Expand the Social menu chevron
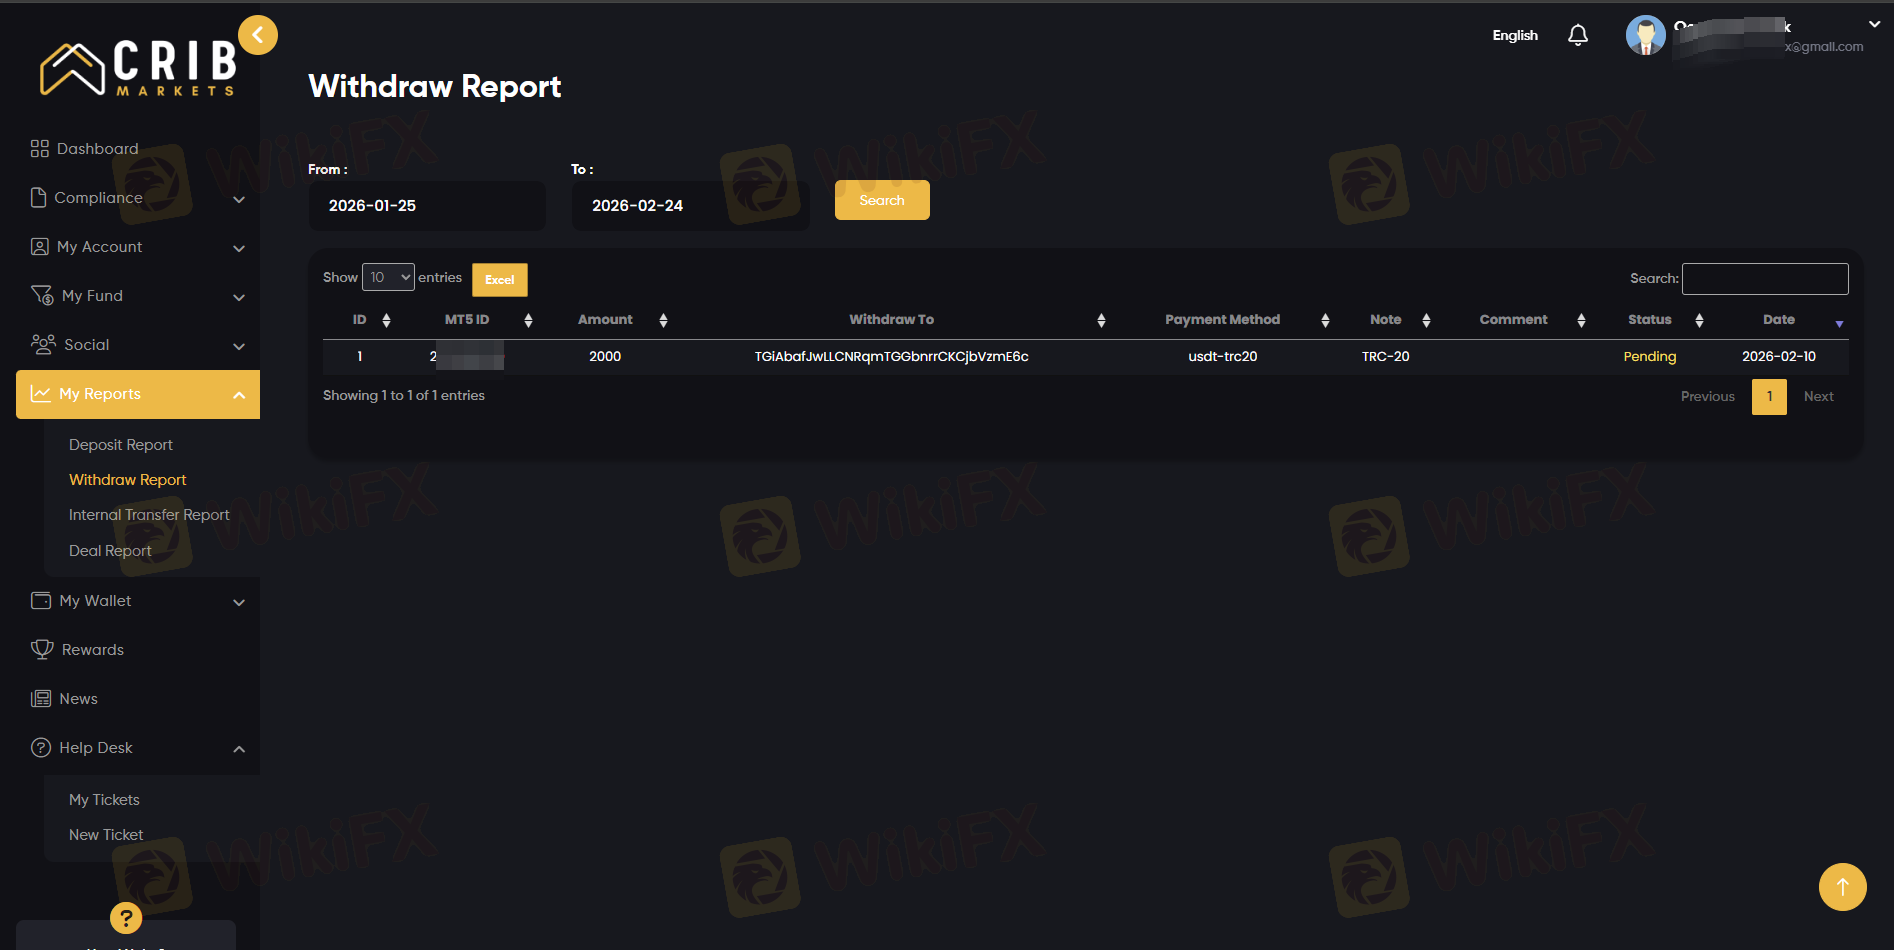 239,346
